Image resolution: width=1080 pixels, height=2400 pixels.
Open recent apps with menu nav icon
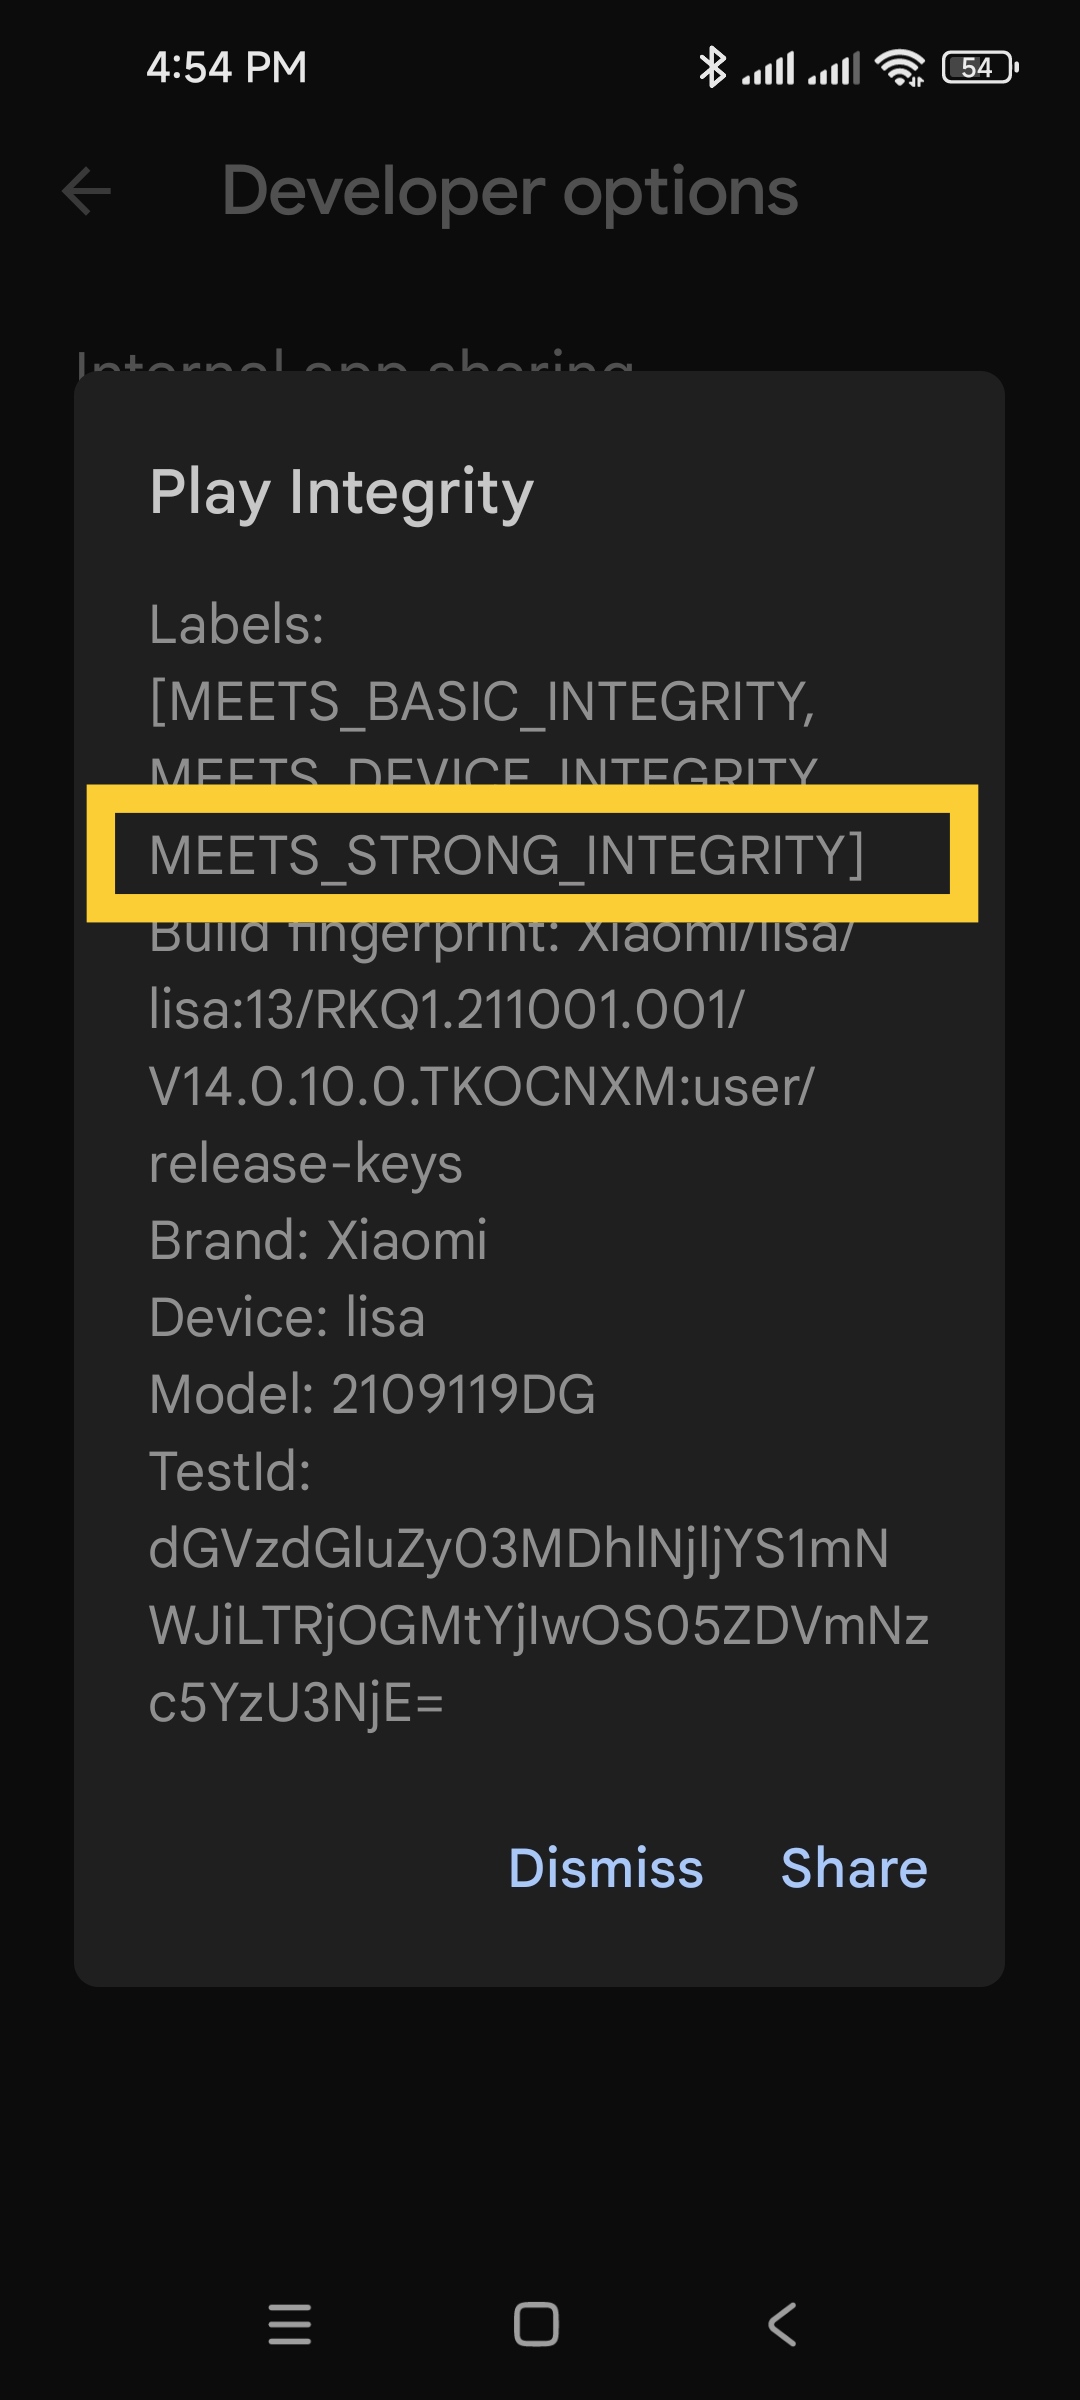tap(290, 2324)
